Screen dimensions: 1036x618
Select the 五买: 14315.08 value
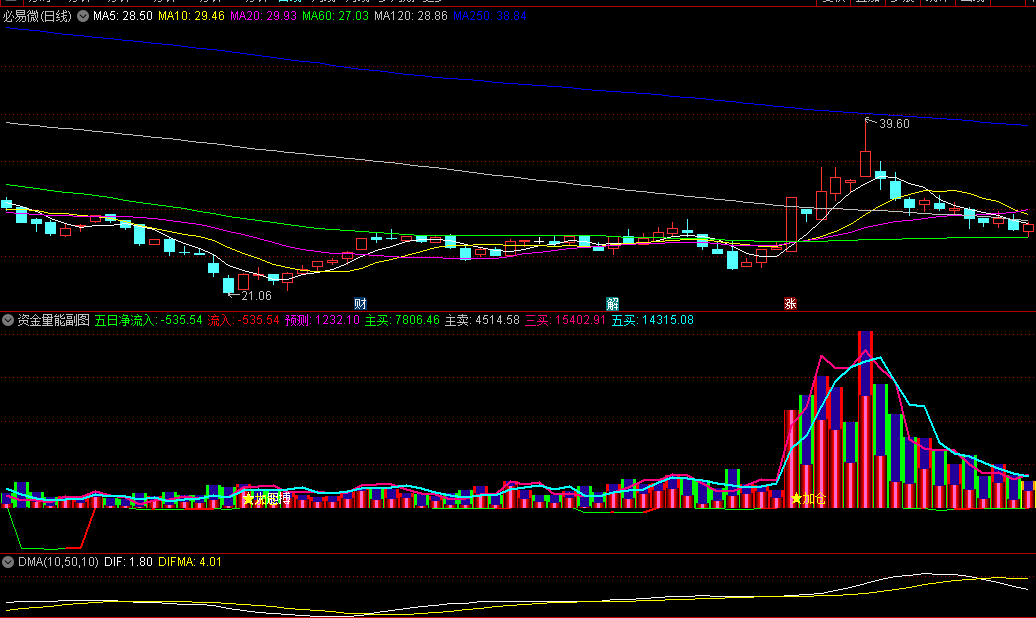click(x=653, y=321)
